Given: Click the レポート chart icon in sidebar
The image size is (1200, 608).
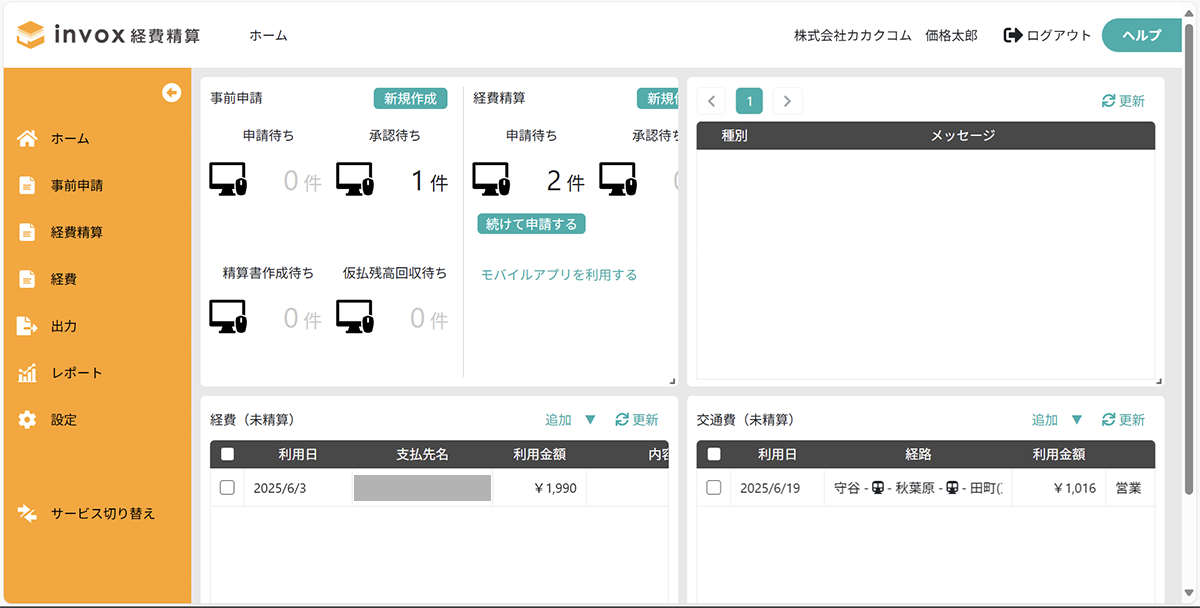Looking at the screenshot, I should [x=27, y=373].
